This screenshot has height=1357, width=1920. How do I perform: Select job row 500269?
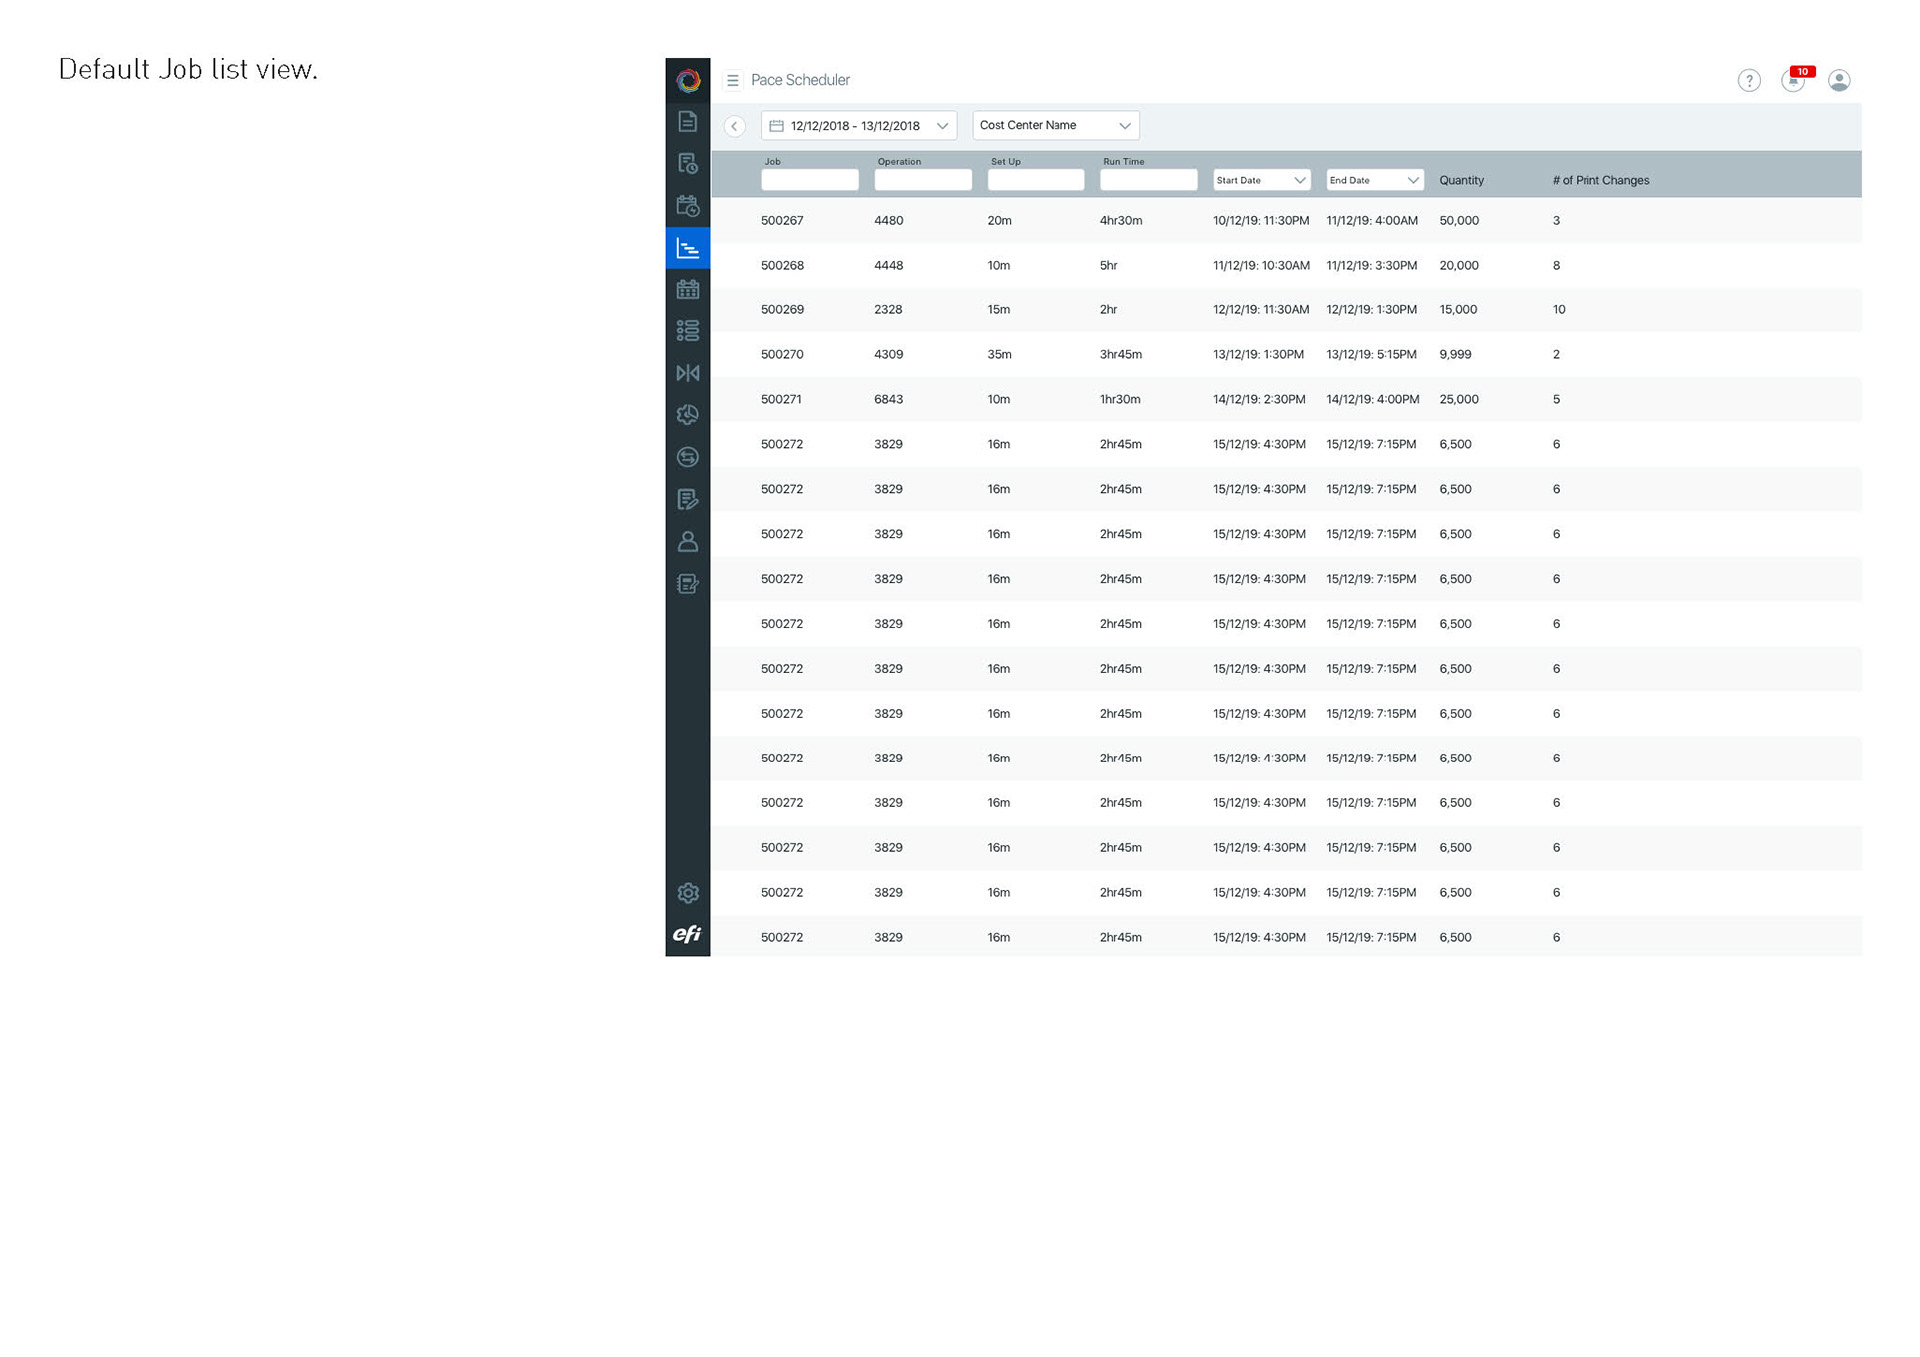click(782, 310)
